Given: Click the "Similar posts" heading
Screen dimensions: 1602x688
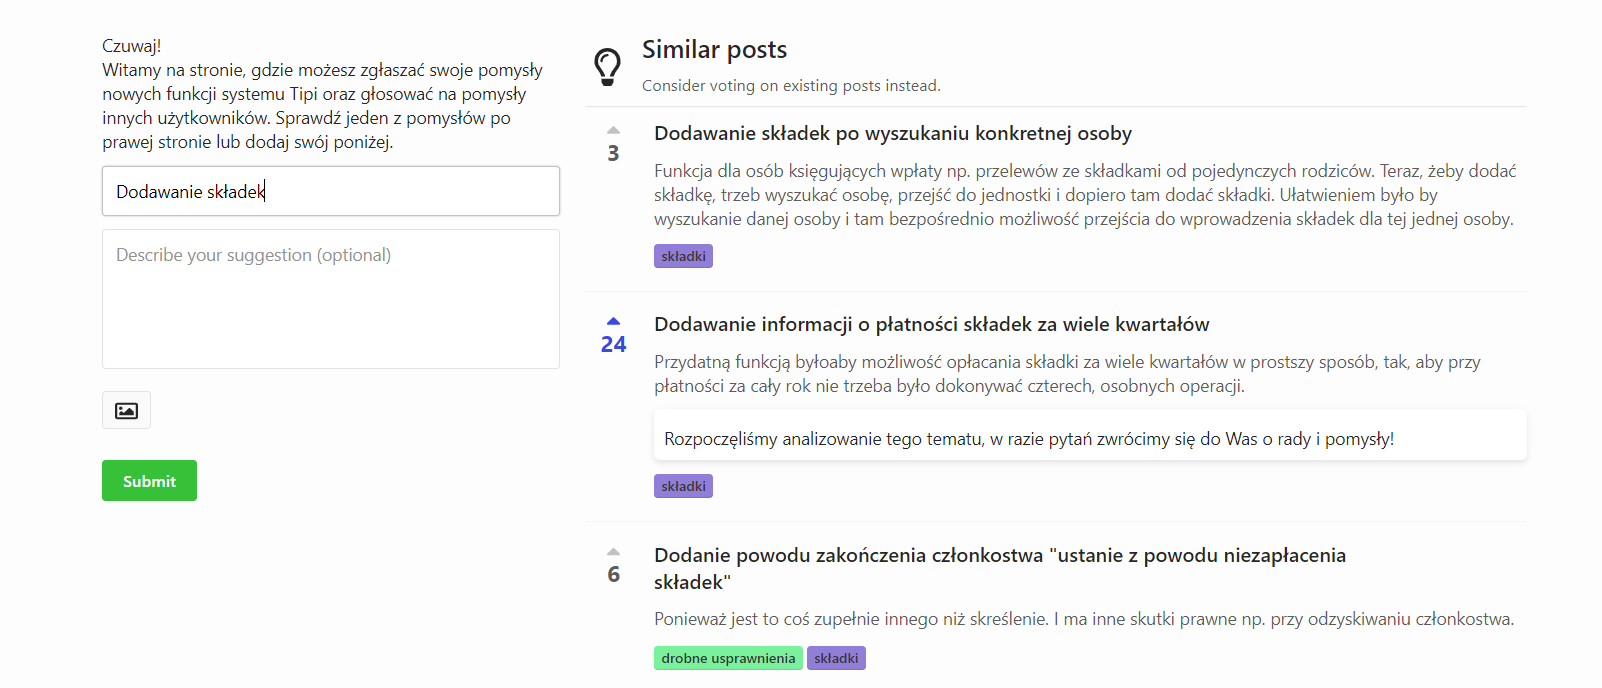Looking at the screenshot, I should click(714, 50).
